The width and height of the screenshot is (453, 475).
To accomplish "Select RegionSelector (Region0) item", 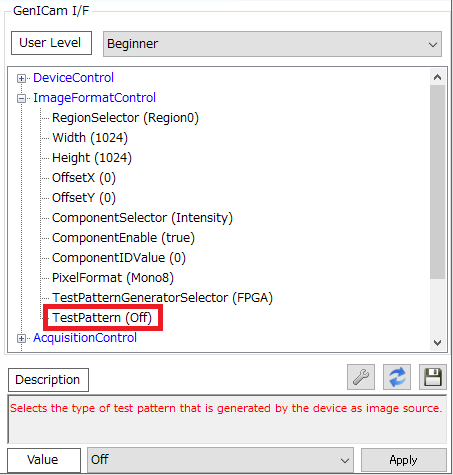I will click(x=125, y=118).
